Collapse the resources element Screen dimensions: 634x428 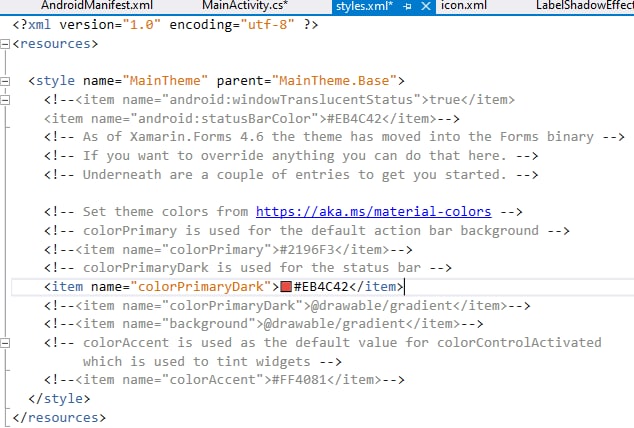pos(4,44)
